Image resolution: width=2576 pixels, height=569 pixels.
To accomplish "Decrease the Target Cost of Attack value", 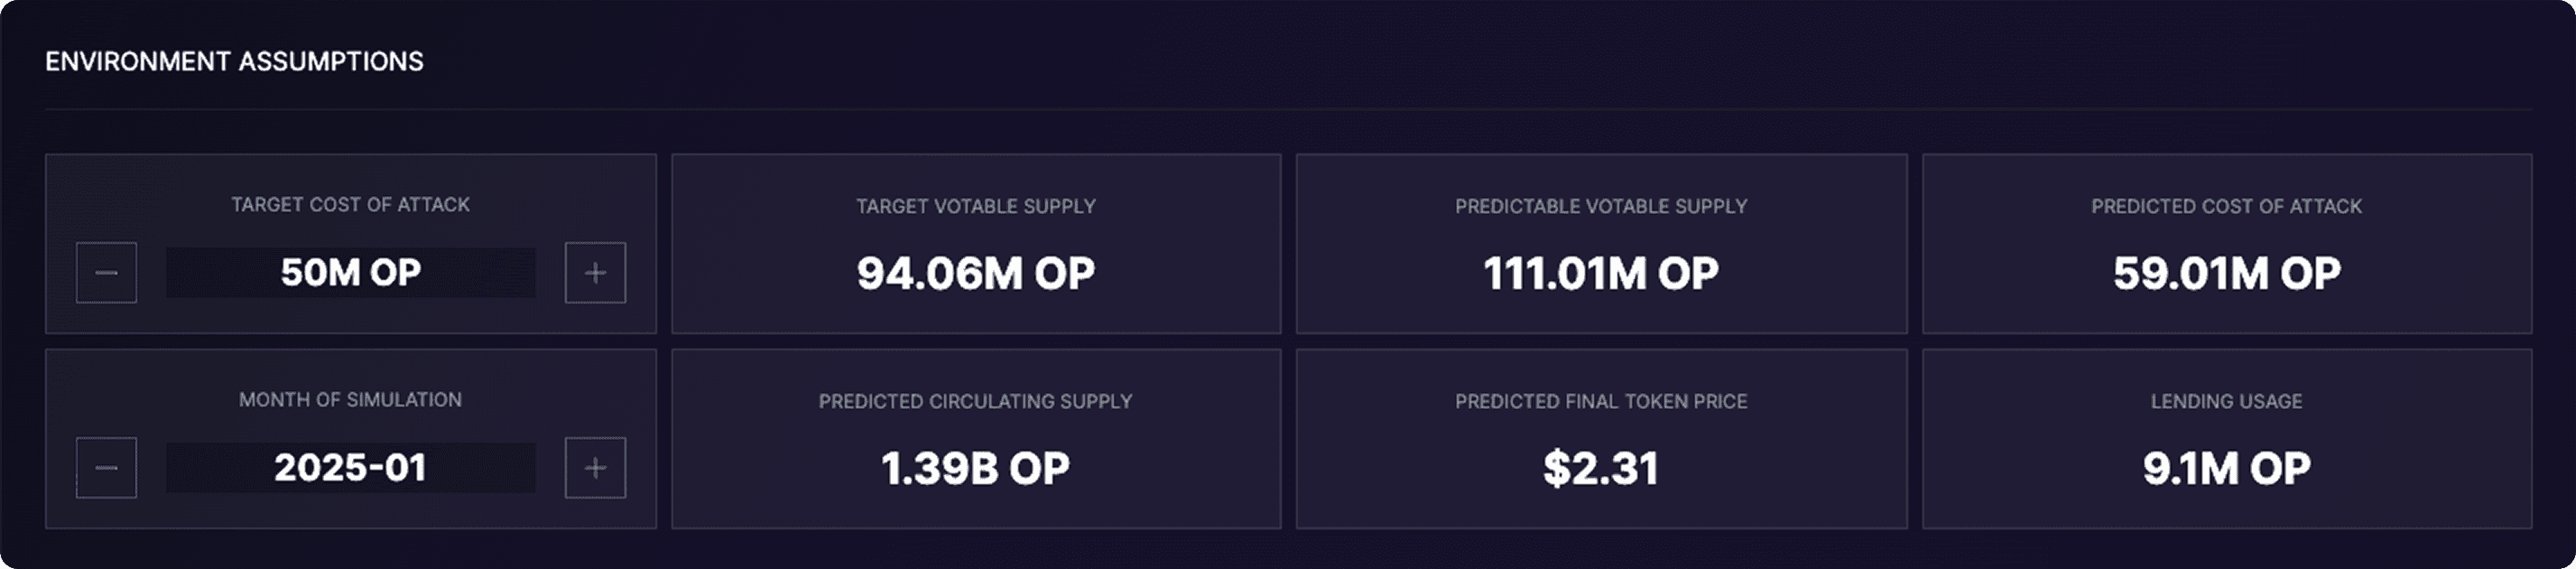I will [106, 272].
